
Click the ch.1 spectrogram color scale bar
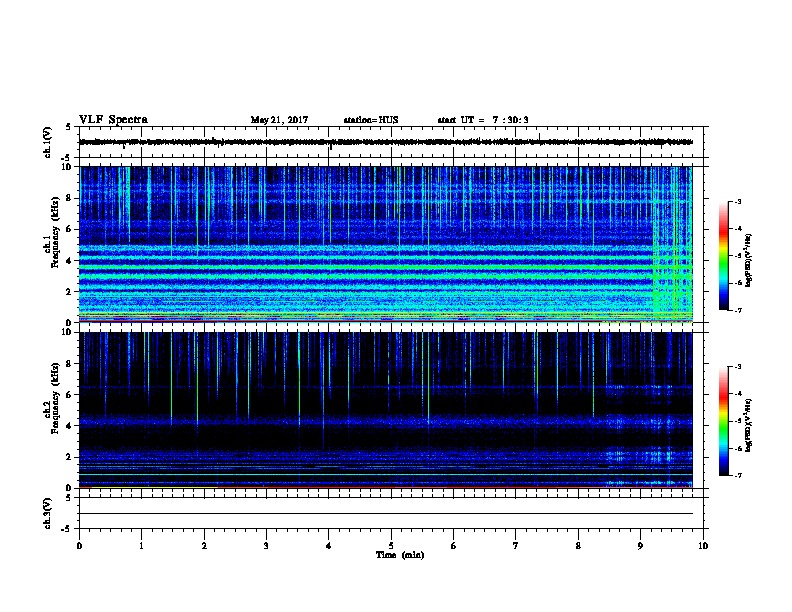[724, 256]
